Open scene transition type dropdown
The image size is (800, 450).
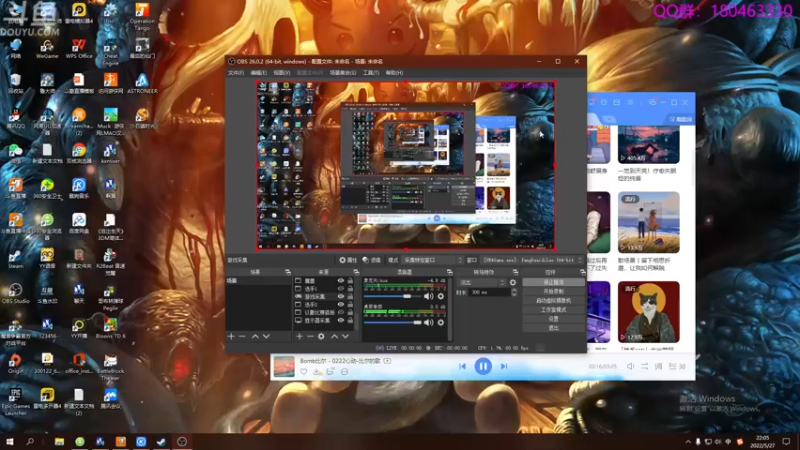482,282
